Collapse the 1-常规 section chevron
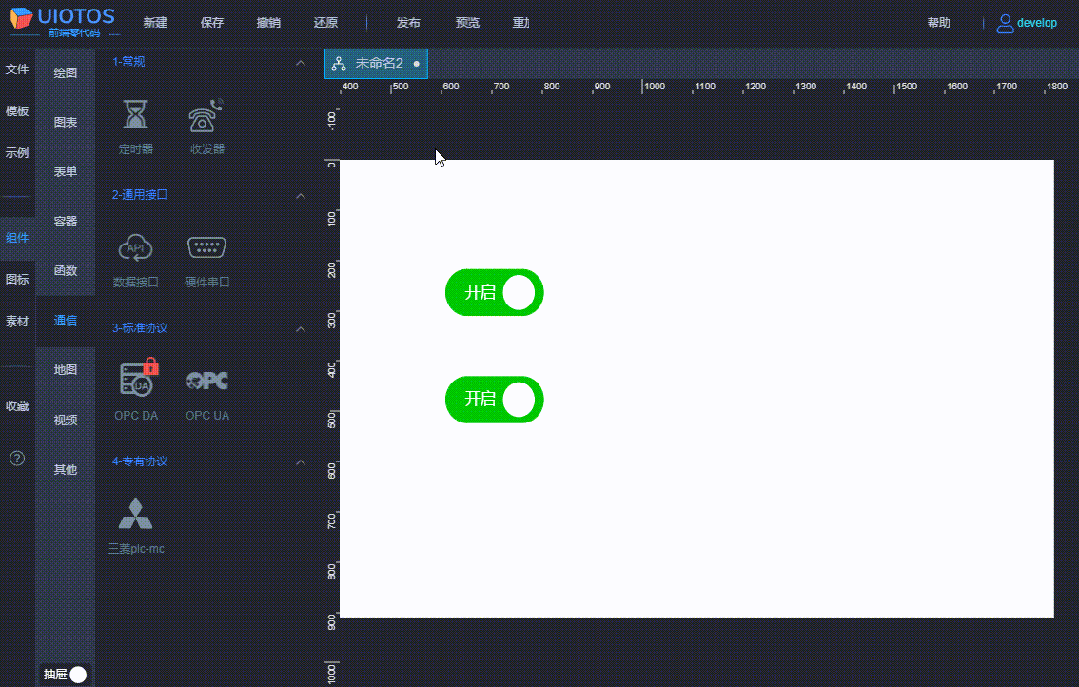The height and width of the screenshot is (687, 1079). click(300, 63)
